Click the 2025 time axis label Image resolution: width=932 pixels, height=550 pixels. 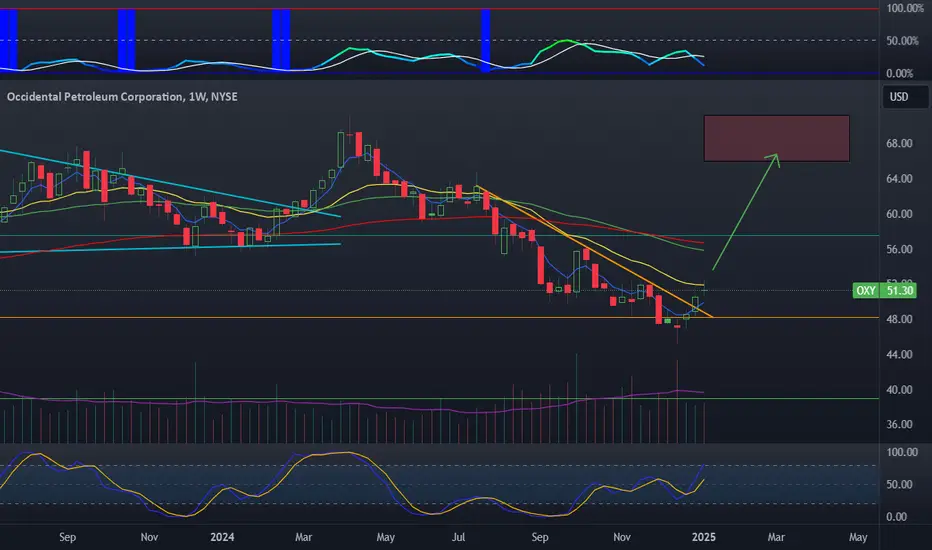(704, 537)
